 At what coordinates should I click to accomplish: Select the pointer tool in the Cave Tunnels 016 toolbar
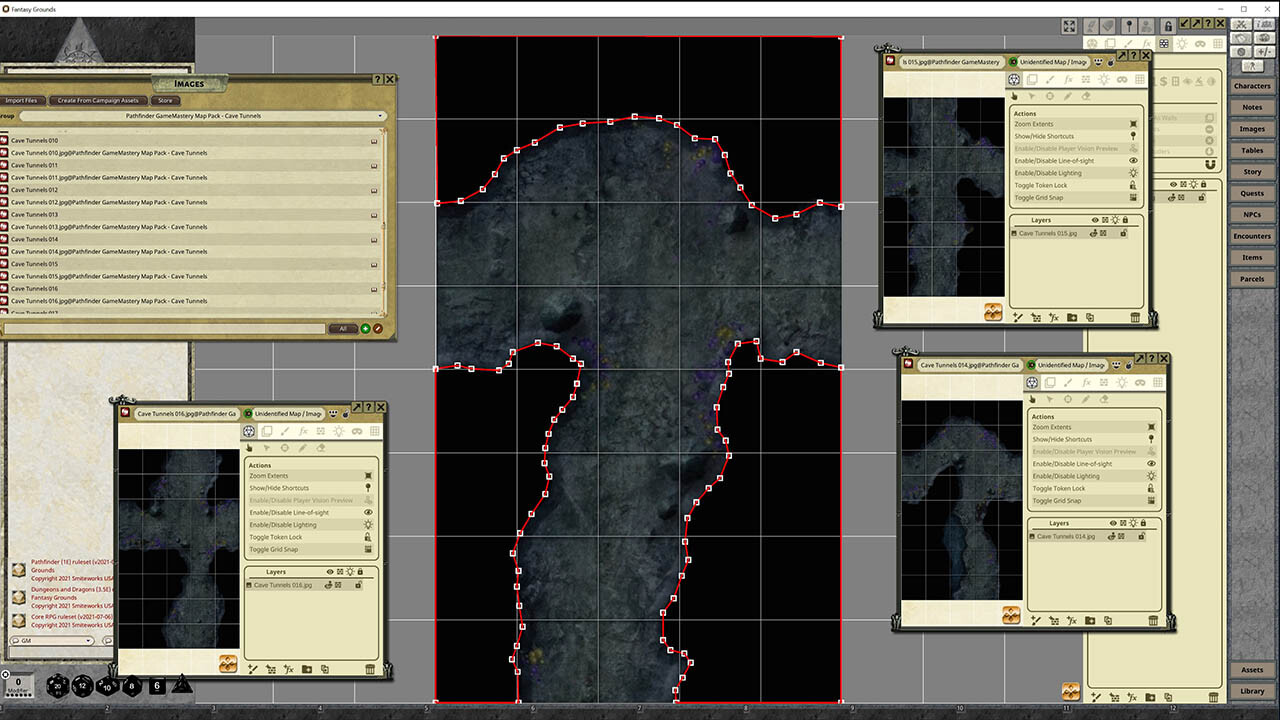pos(249,448)
